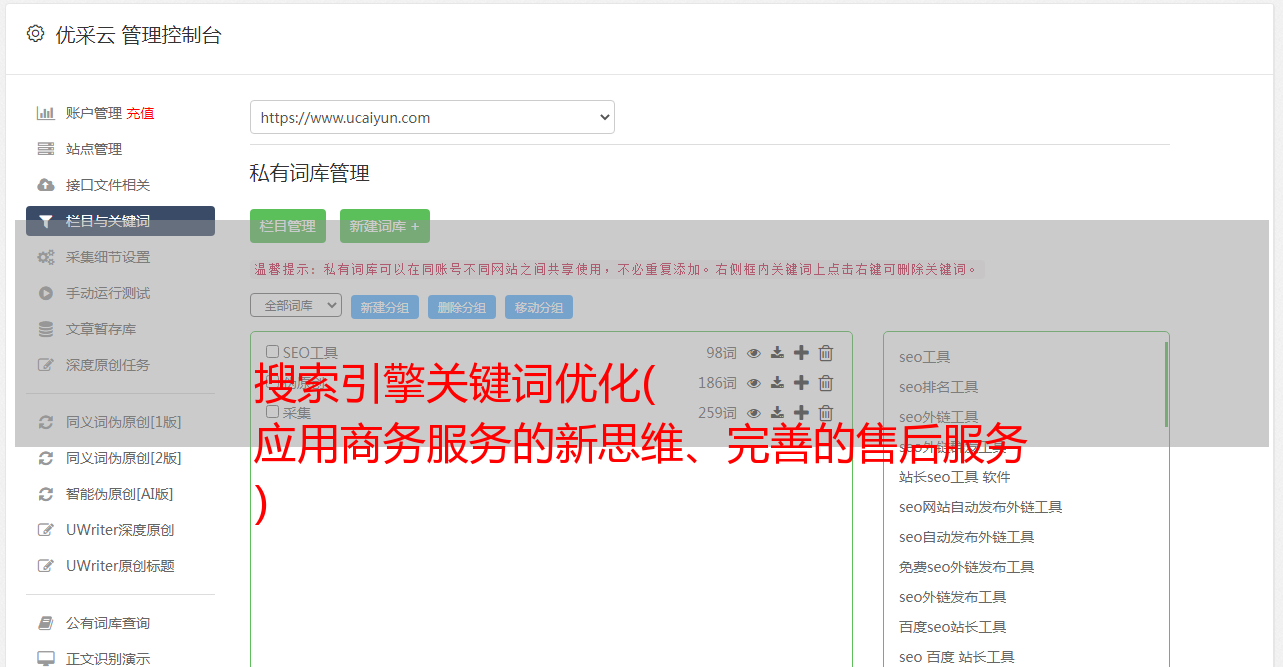This screenshot has width=1283, height=667.
Task: Click the "98词" count on the SEO工具 row
Action: click(721, 353)
